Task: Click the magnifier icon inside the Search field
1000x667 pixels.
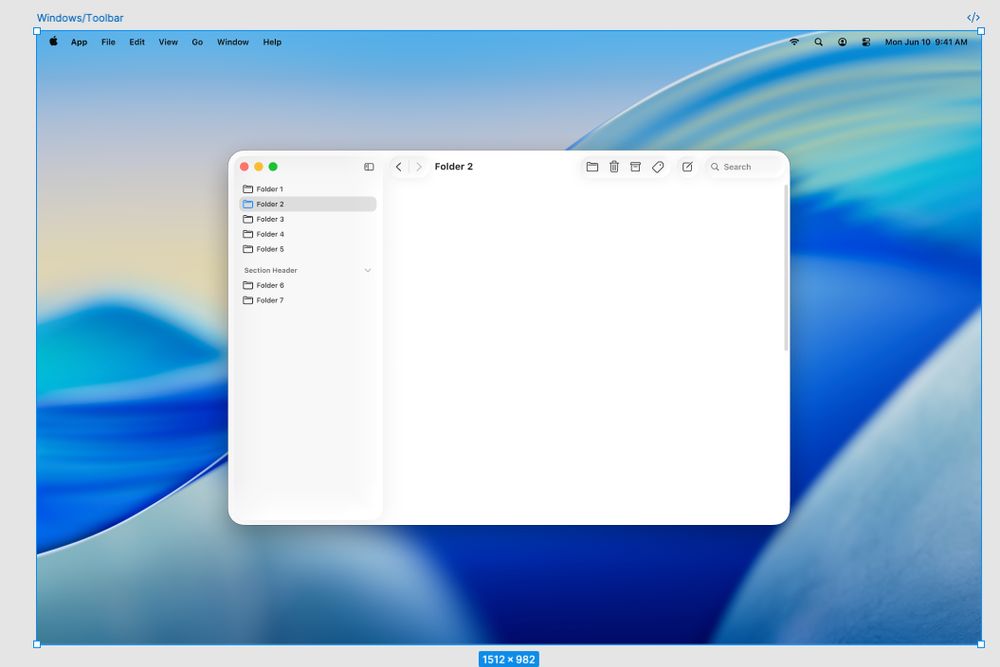Action: [715, 167]
